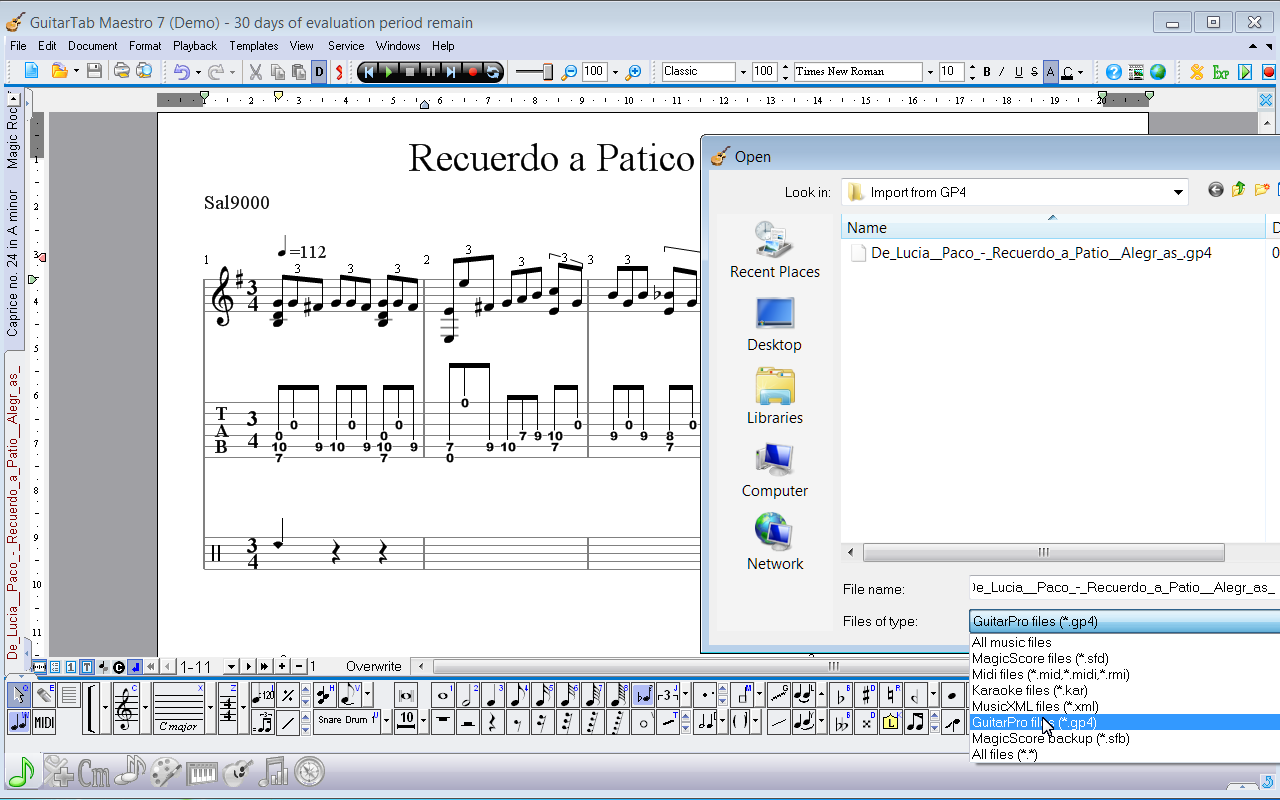1280x800 pixels.
Task: Open the zoom percentage dropdown
Action: click(x=614, y=72)
